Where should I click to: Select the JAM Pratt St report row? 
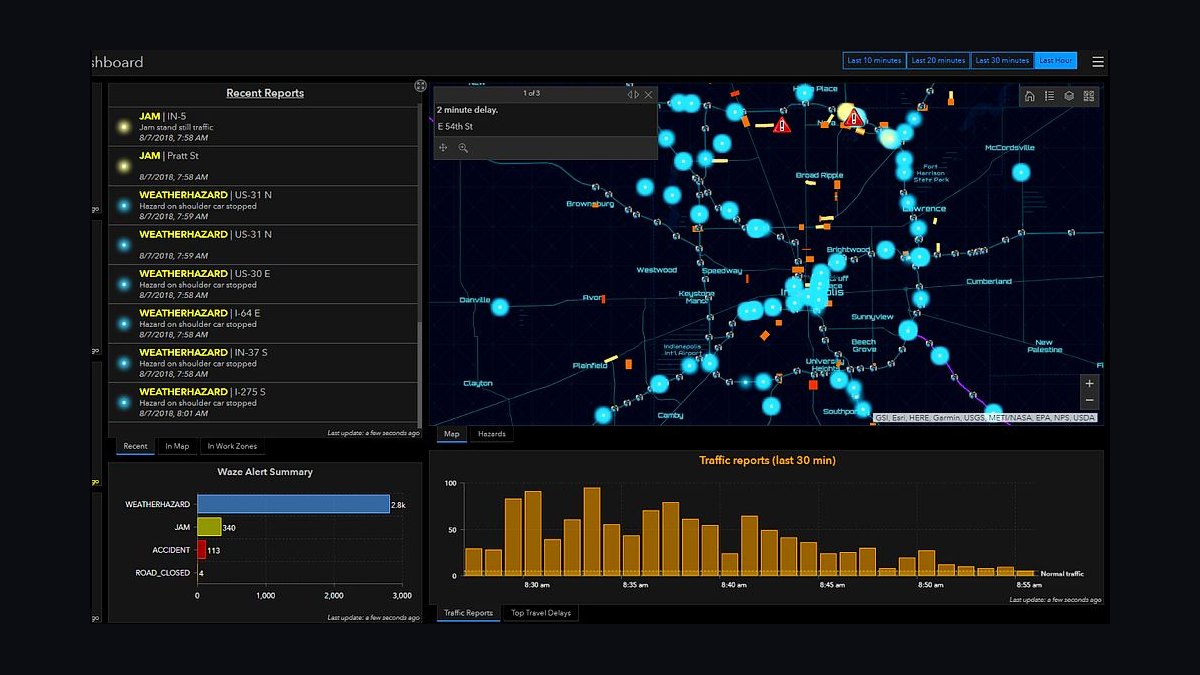click(x=265, y=166)
